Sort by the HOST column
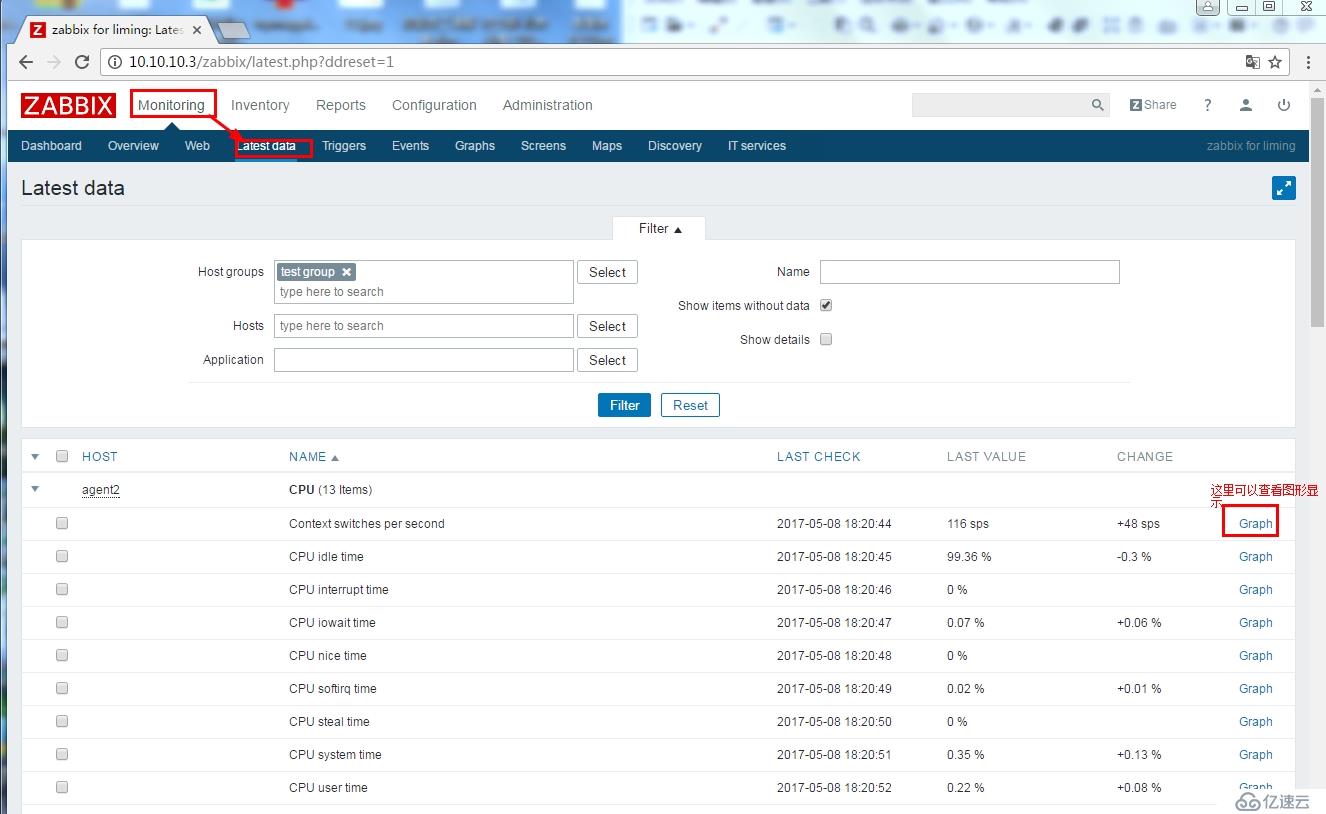Viewport: 1326px width, 814px height. [x=100, y=457]
